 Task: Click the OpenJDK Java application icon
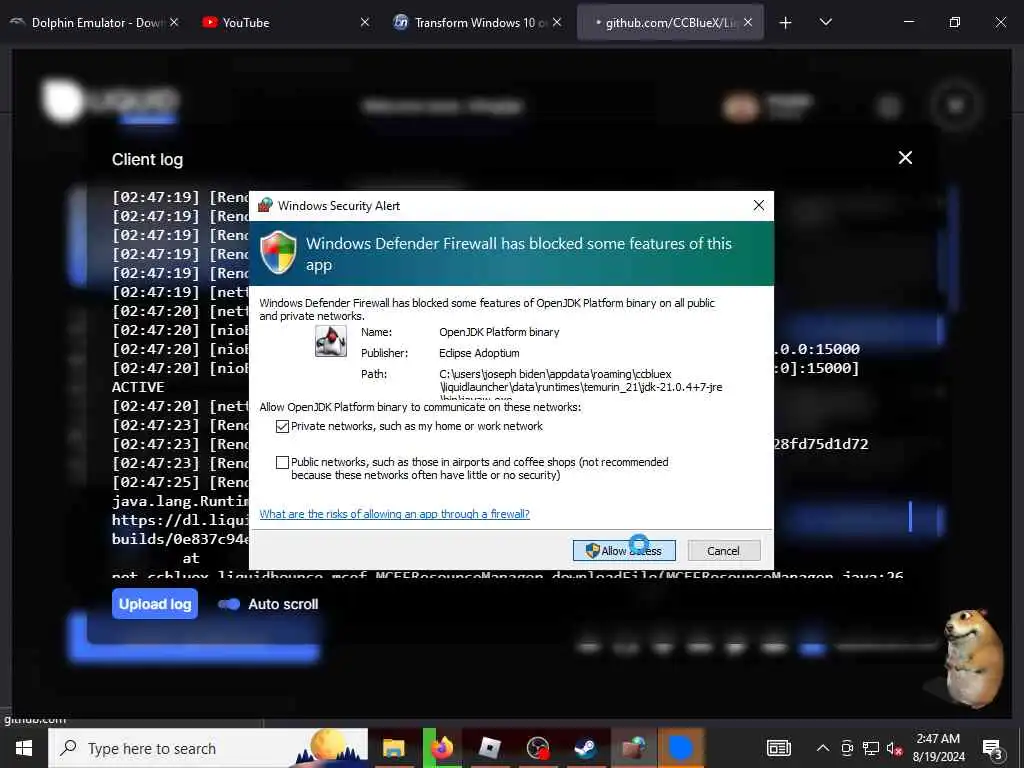330,340
